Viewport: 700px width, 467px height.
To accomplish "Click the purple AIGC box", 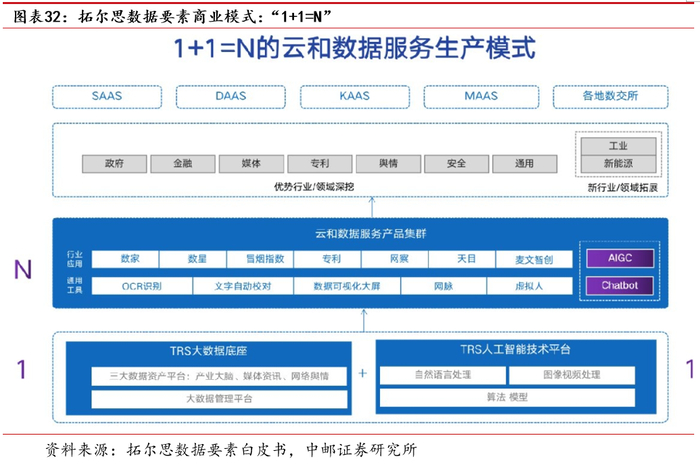I will (x=620, y=258).
